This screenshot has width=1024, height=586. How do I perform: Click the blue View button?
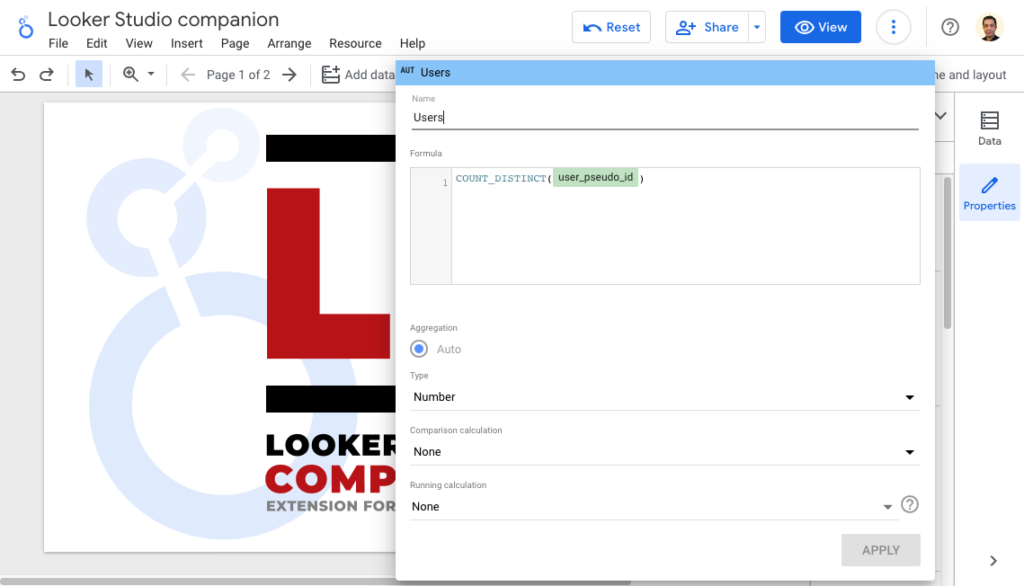(x=820, y=27)
